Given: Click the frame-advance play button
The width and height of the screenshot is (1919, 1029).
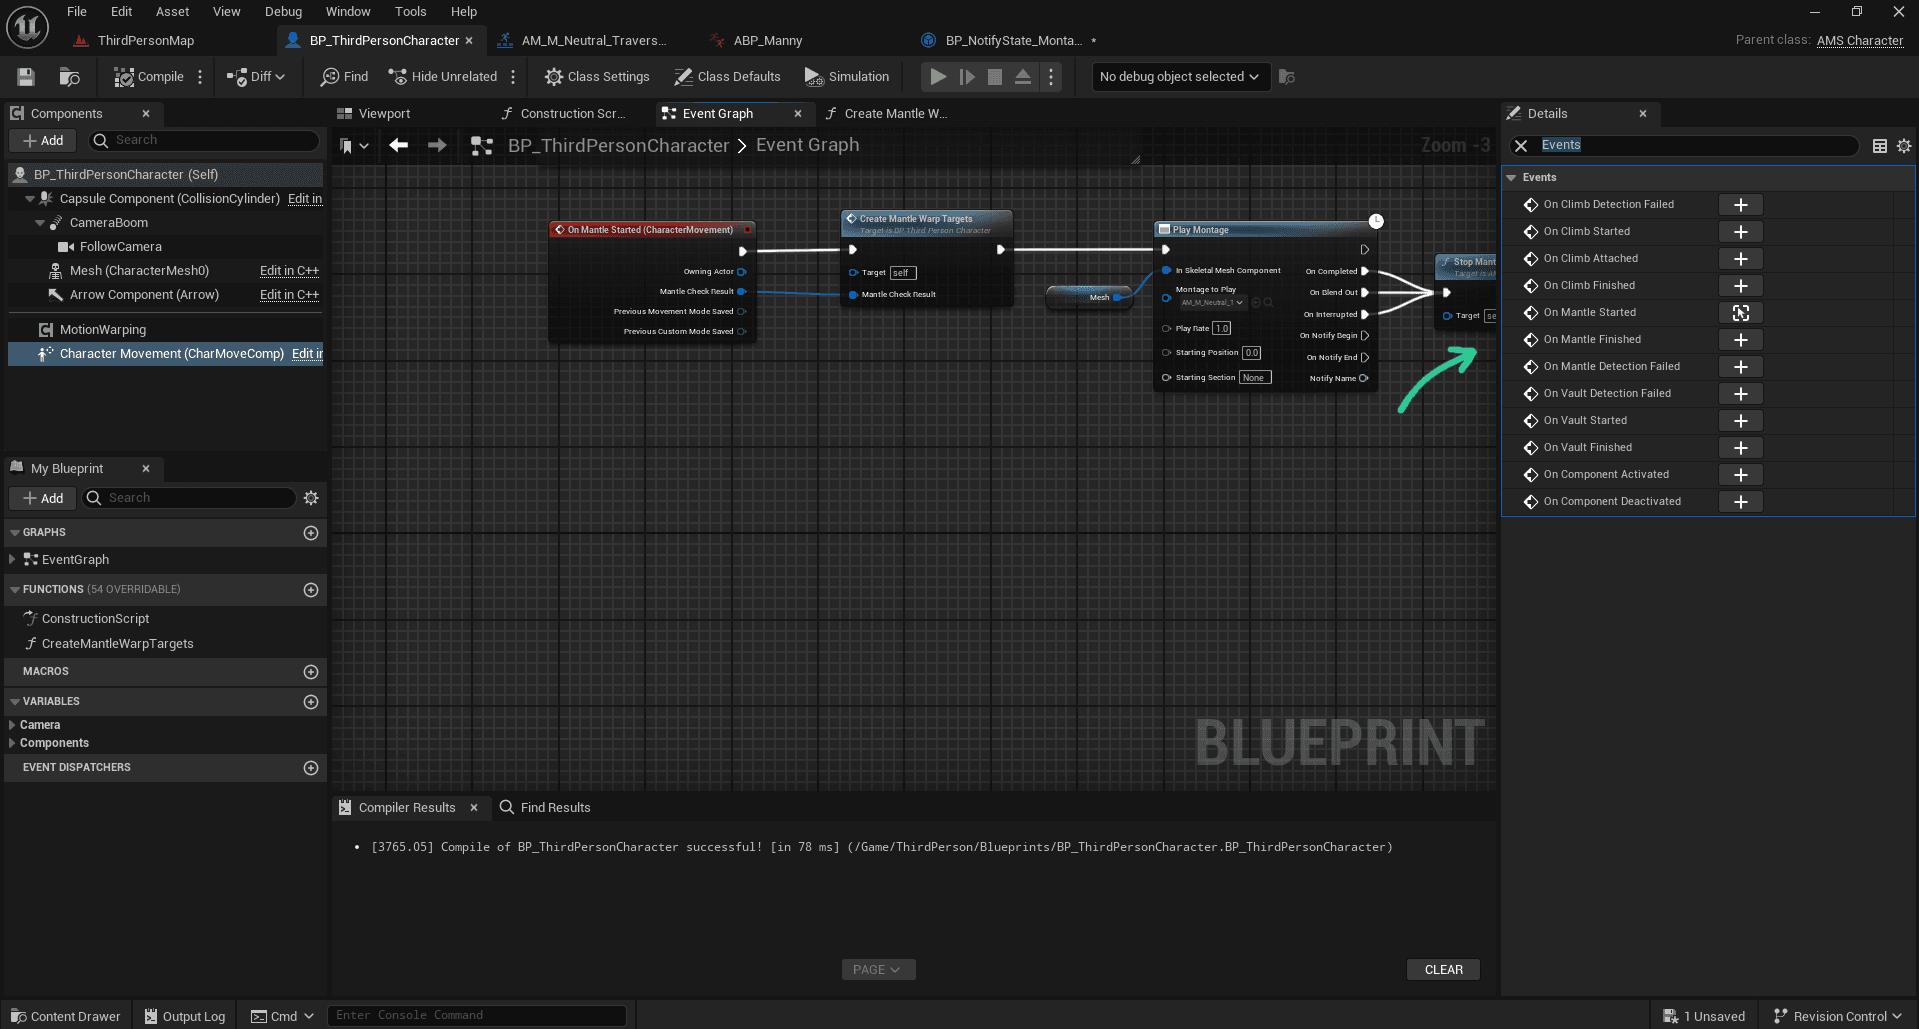Looking at the screenshot, I should 966,77.
